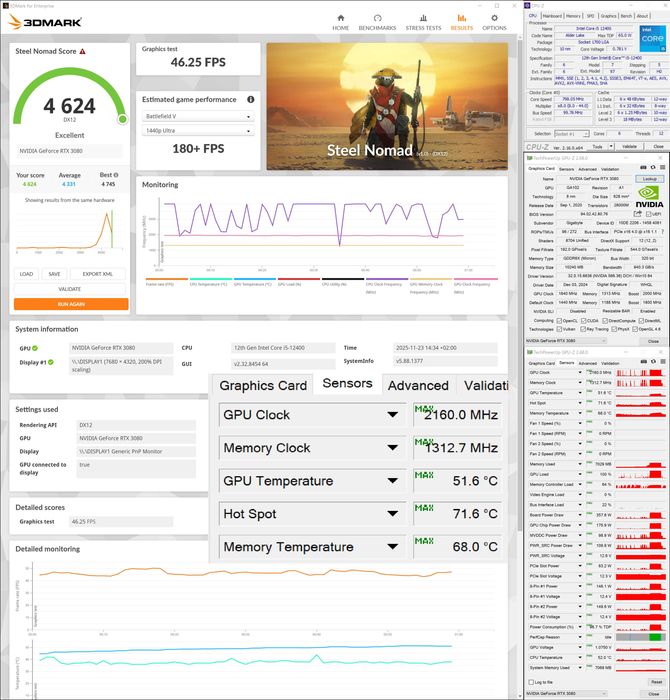Open the hamburger menu in GPU-Z Sensors window
Image resolution: width=670 pixels, height=700 pixels.
[662, 362]
